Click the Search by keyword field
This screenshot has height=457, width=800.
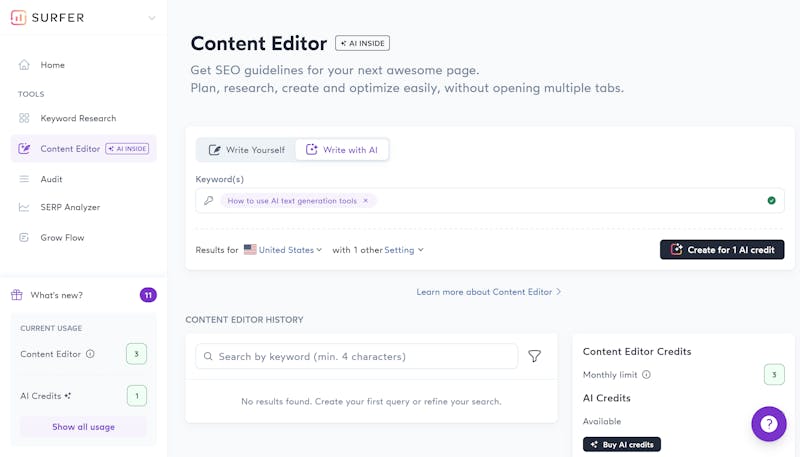coord(357,356)
